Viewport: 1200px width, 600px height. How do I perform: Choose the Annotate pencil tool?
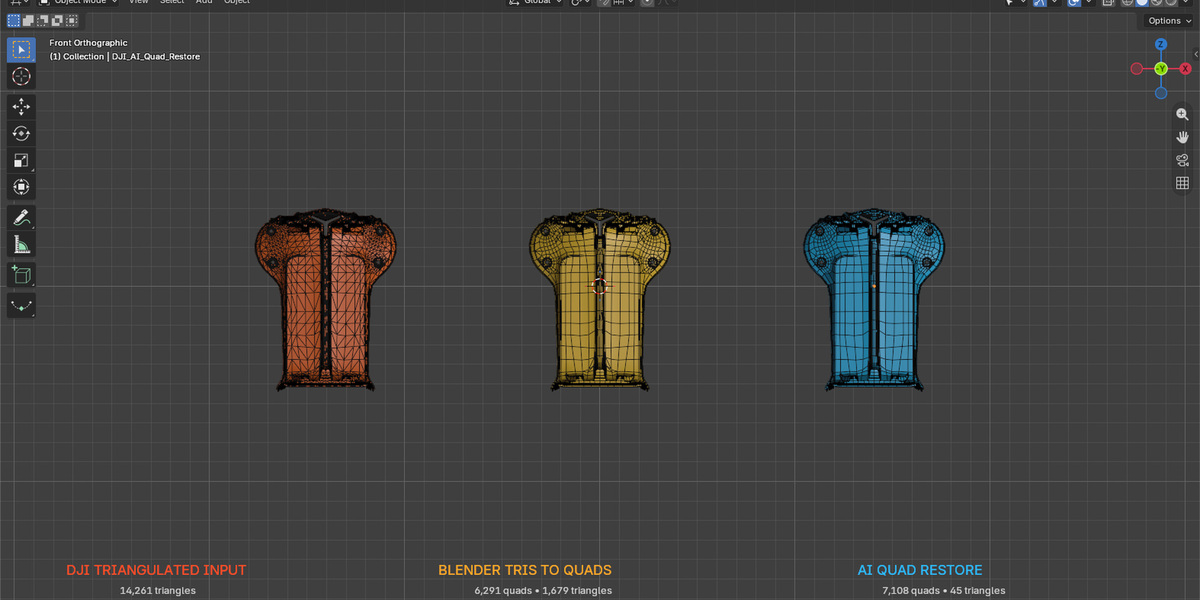pyautogui.click(x=21, y=217)
